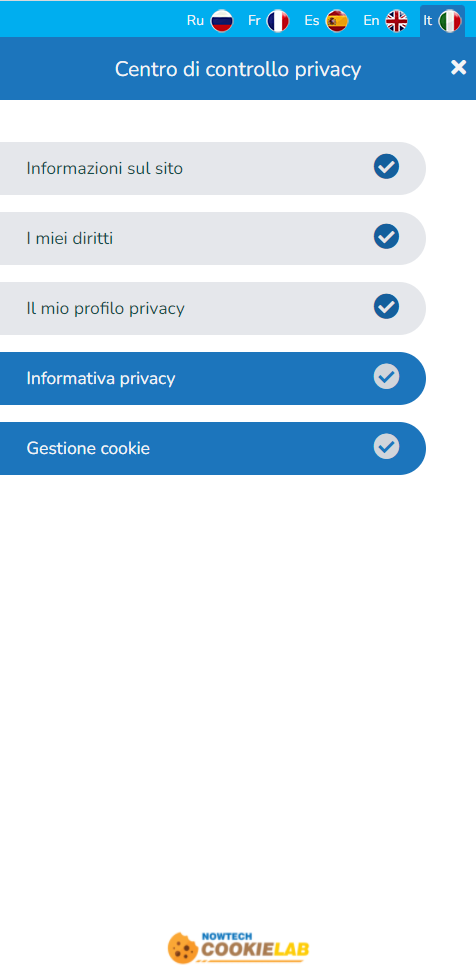Expand the Informazioni sul sito section
476x974 pixels.
click(213, 168)
